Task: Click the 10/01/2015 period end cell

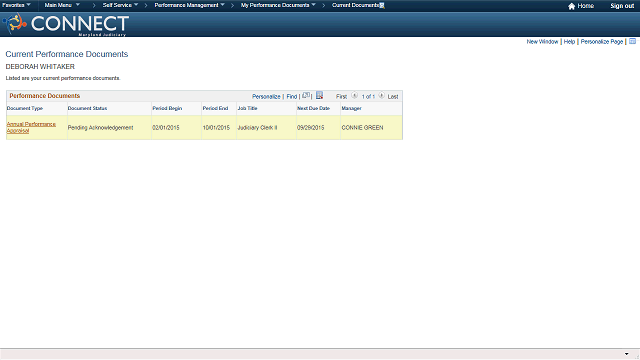Action: tap(216, 128)
